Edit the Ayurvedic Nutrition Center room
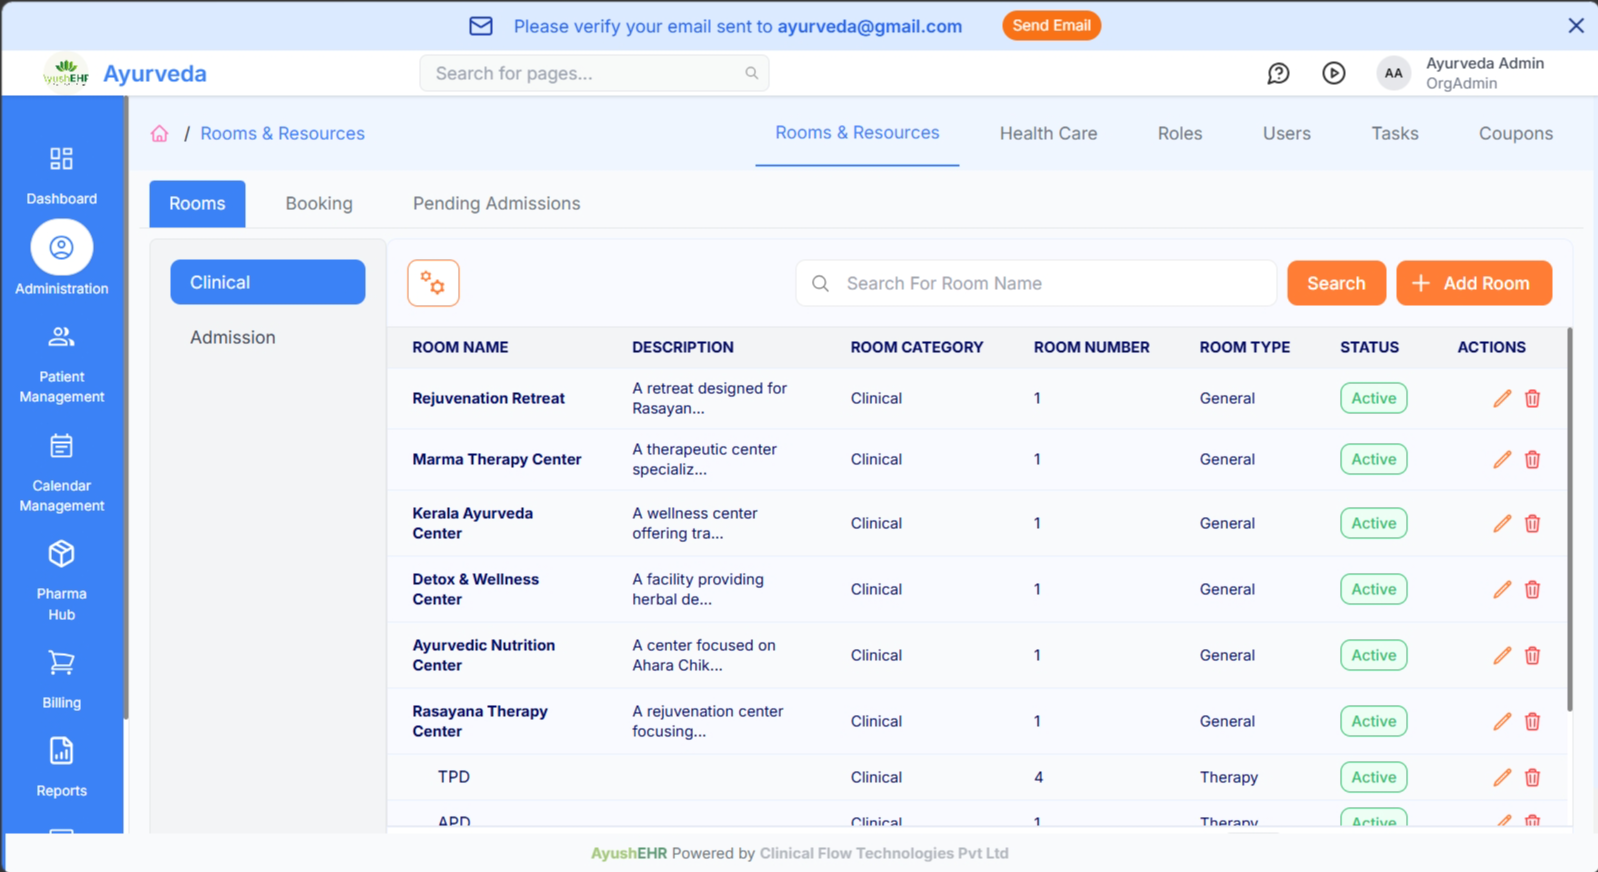Viewport: 1598px width, 872px height. pos(1502,655)
